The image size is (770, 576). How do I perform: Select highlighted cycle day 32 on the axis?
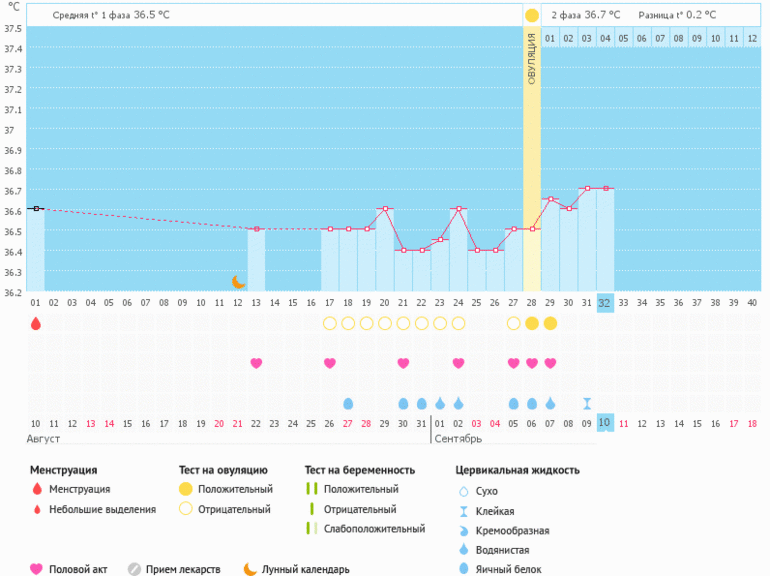pos(604,302)
